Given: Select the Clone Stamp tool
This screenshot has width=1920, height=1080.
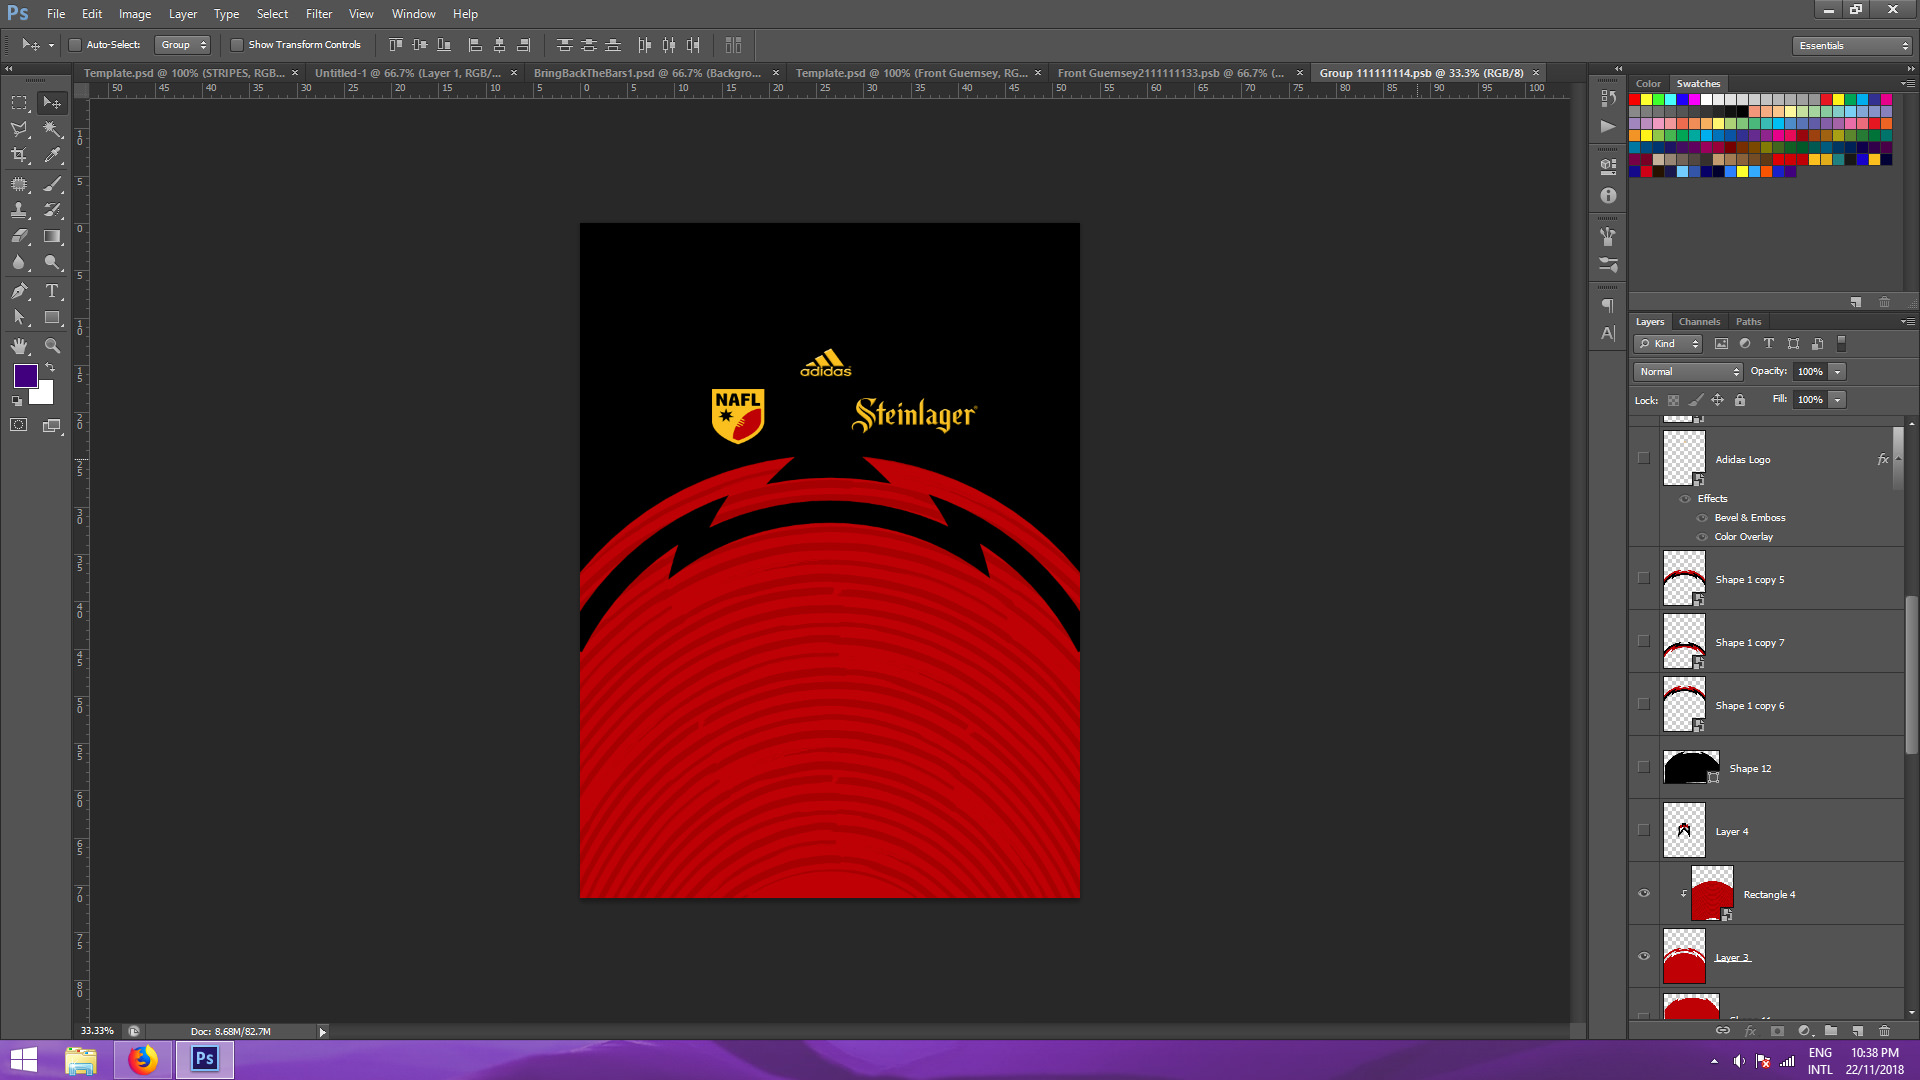Looking at the screenshot, I should click(19, 210).
